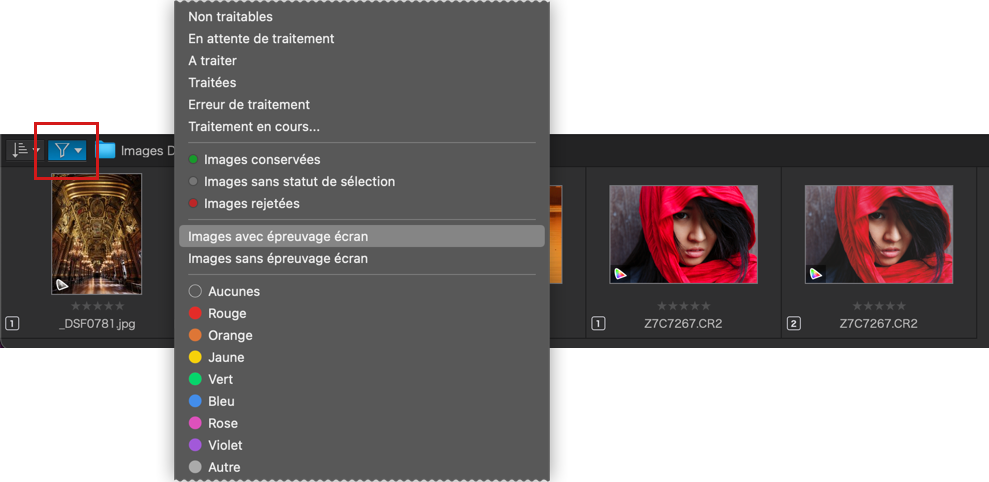
Task: Select 'A traiter' filter entry
Action: (x=361, y=61)
